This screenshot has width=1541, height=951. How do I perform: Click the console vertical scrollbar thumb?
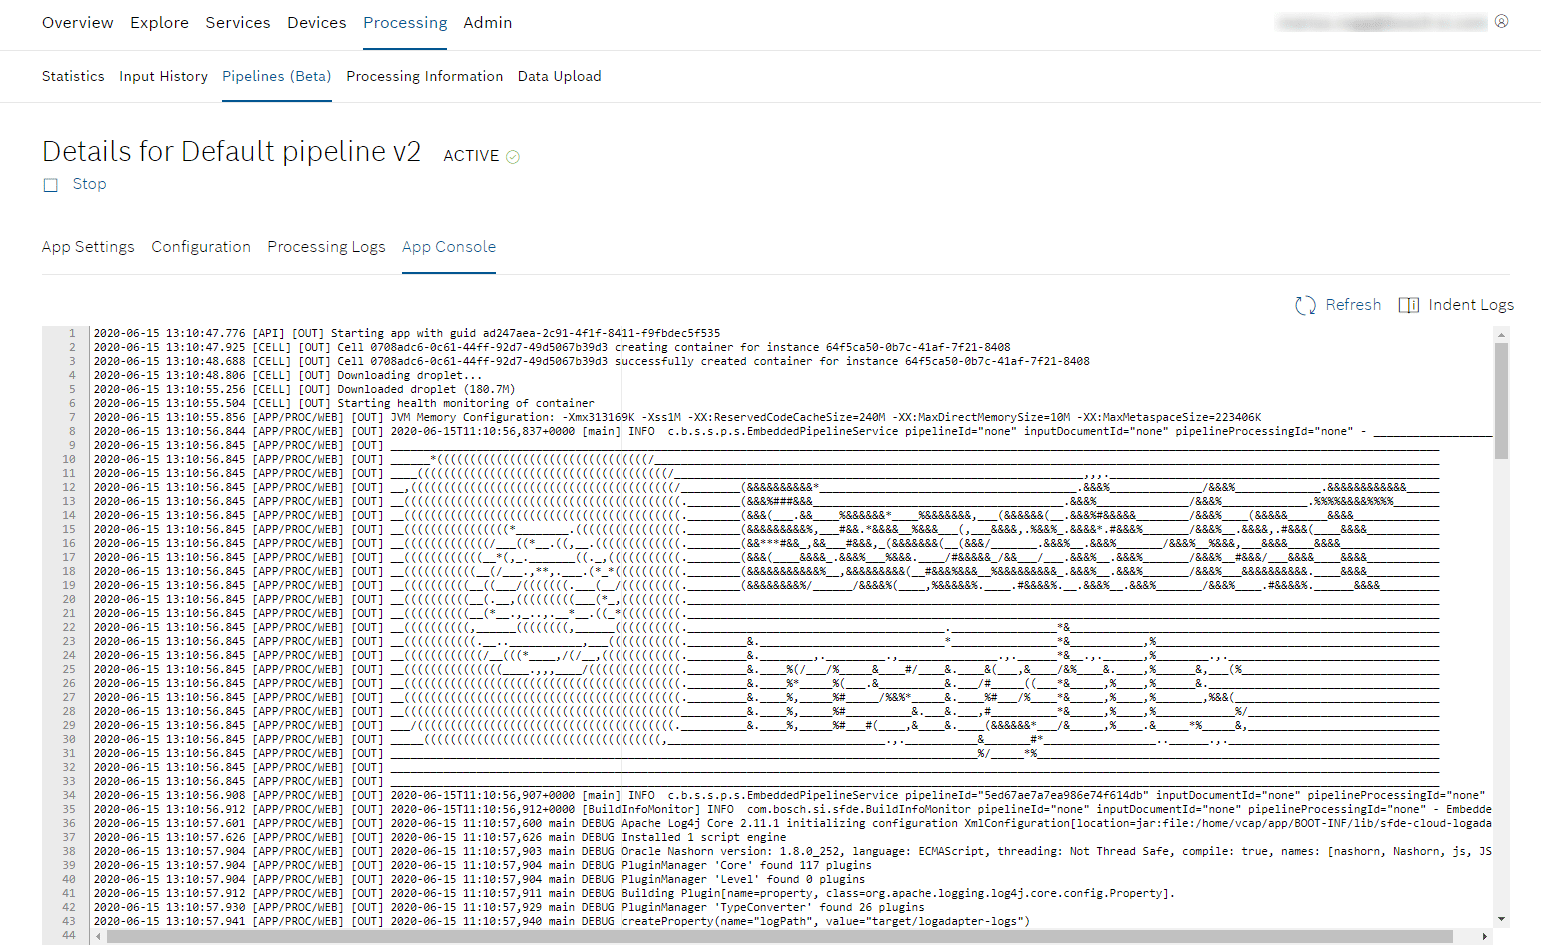tap(1501, 400)
